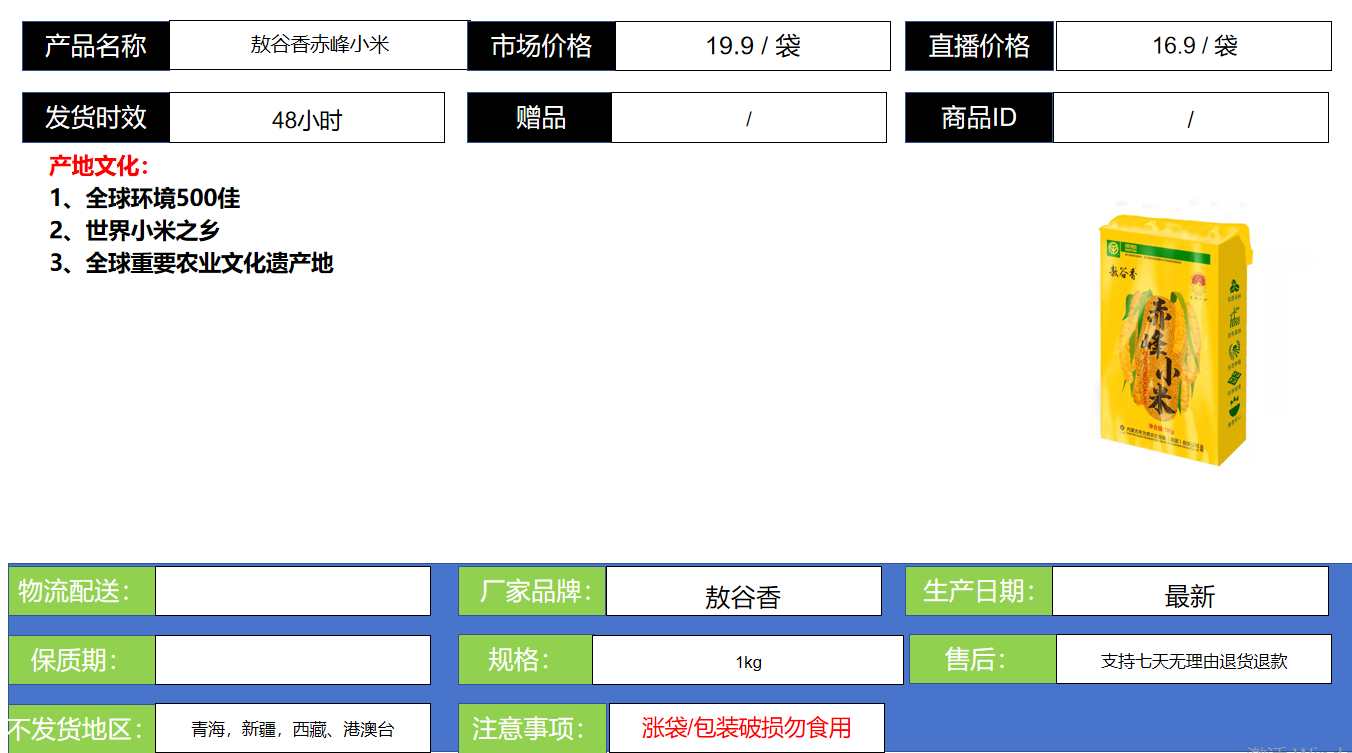Image resolution: width=1352 pixels, height=753 pixels.
Task: Select the 厂家品牌 value 敖谷香
Action: click(743, 596)
